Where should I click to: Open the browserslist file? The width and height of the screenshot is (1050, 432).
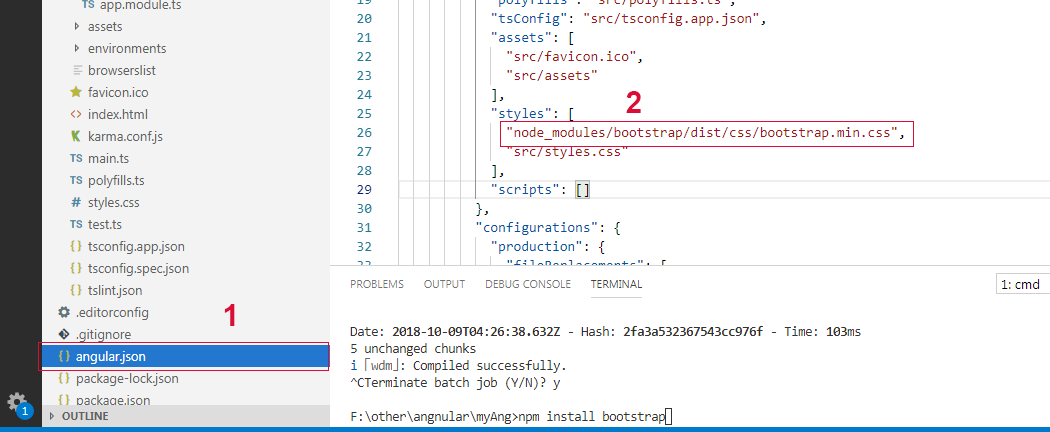click(x=121, y=70)
